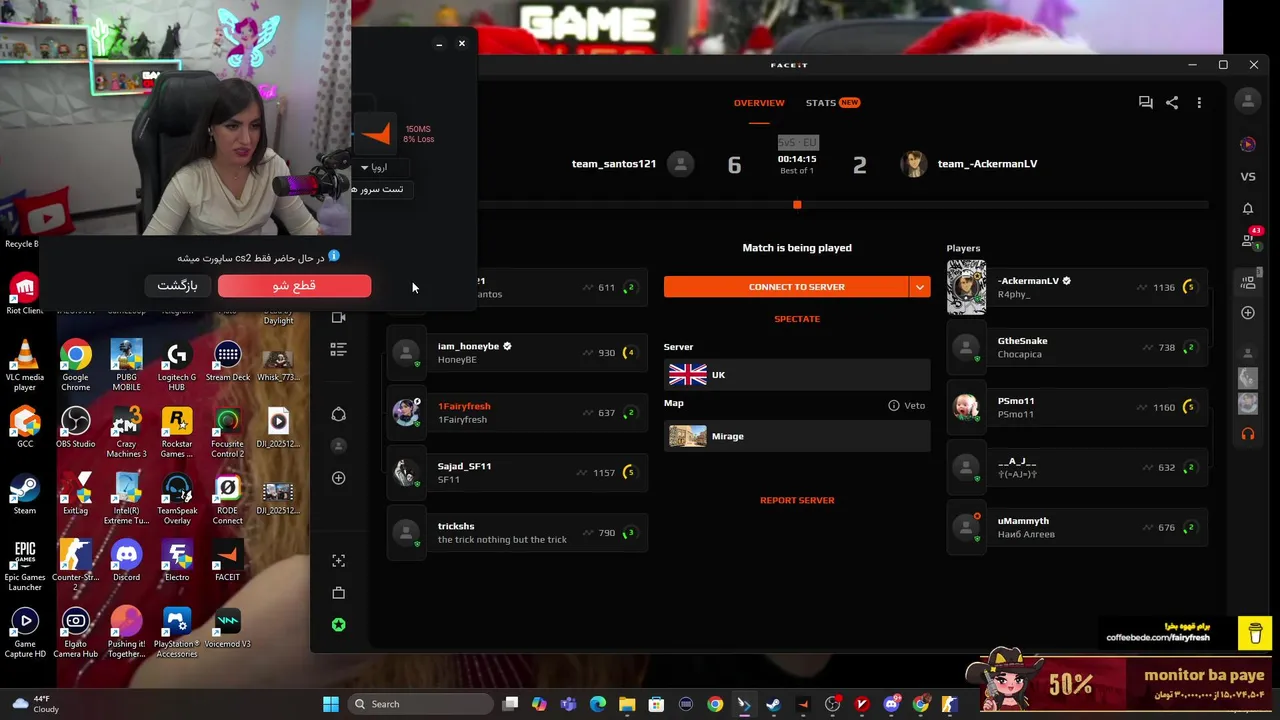Image resolution: width=1280 pixels, height=720 pixels.
Task: Launch Rockstar Games desktop shortcut
Action: point(177,431)
